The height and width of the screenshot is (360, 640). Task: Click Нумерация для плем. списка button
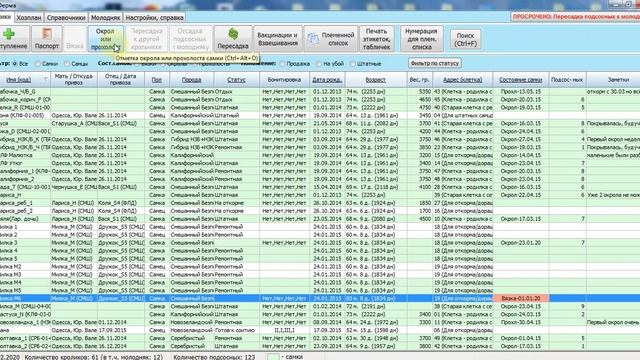422,39
